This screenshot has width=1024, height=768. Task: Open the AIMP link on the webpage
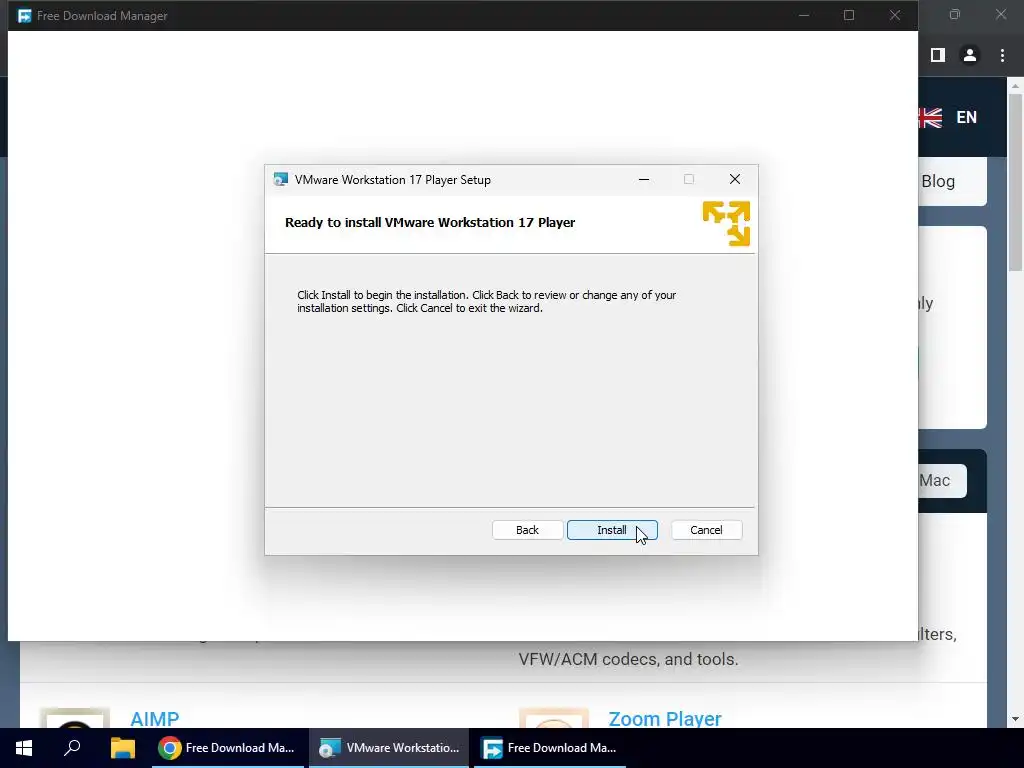155,718
